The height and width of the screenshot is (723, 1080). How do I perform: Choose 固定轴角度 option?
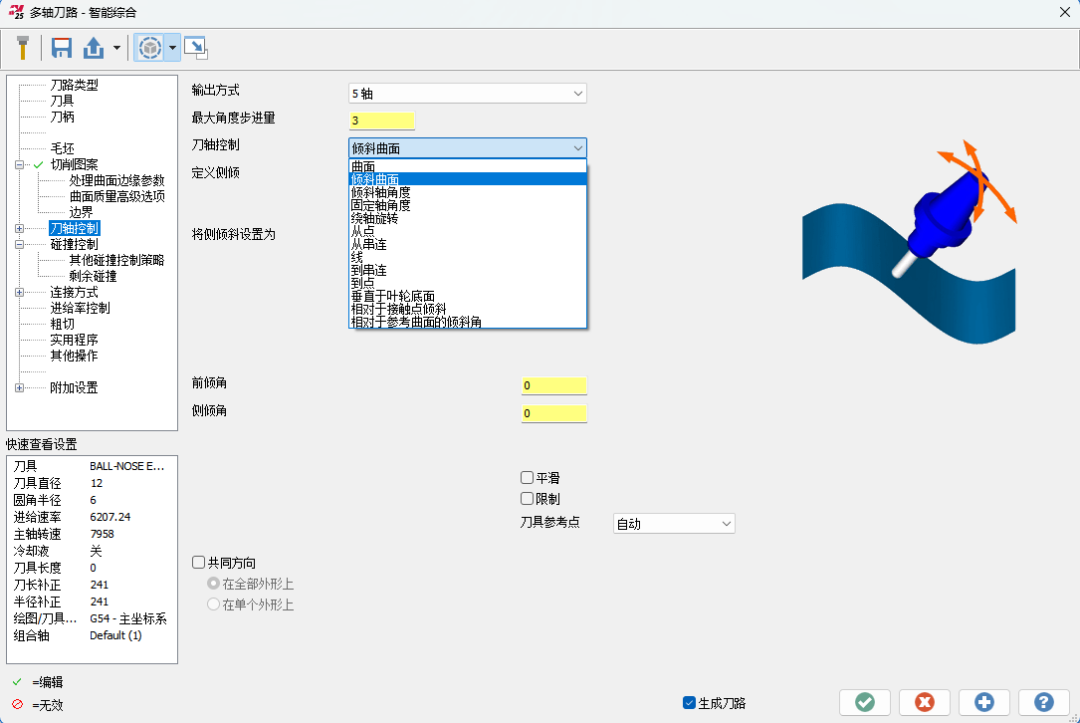point(468,205)
